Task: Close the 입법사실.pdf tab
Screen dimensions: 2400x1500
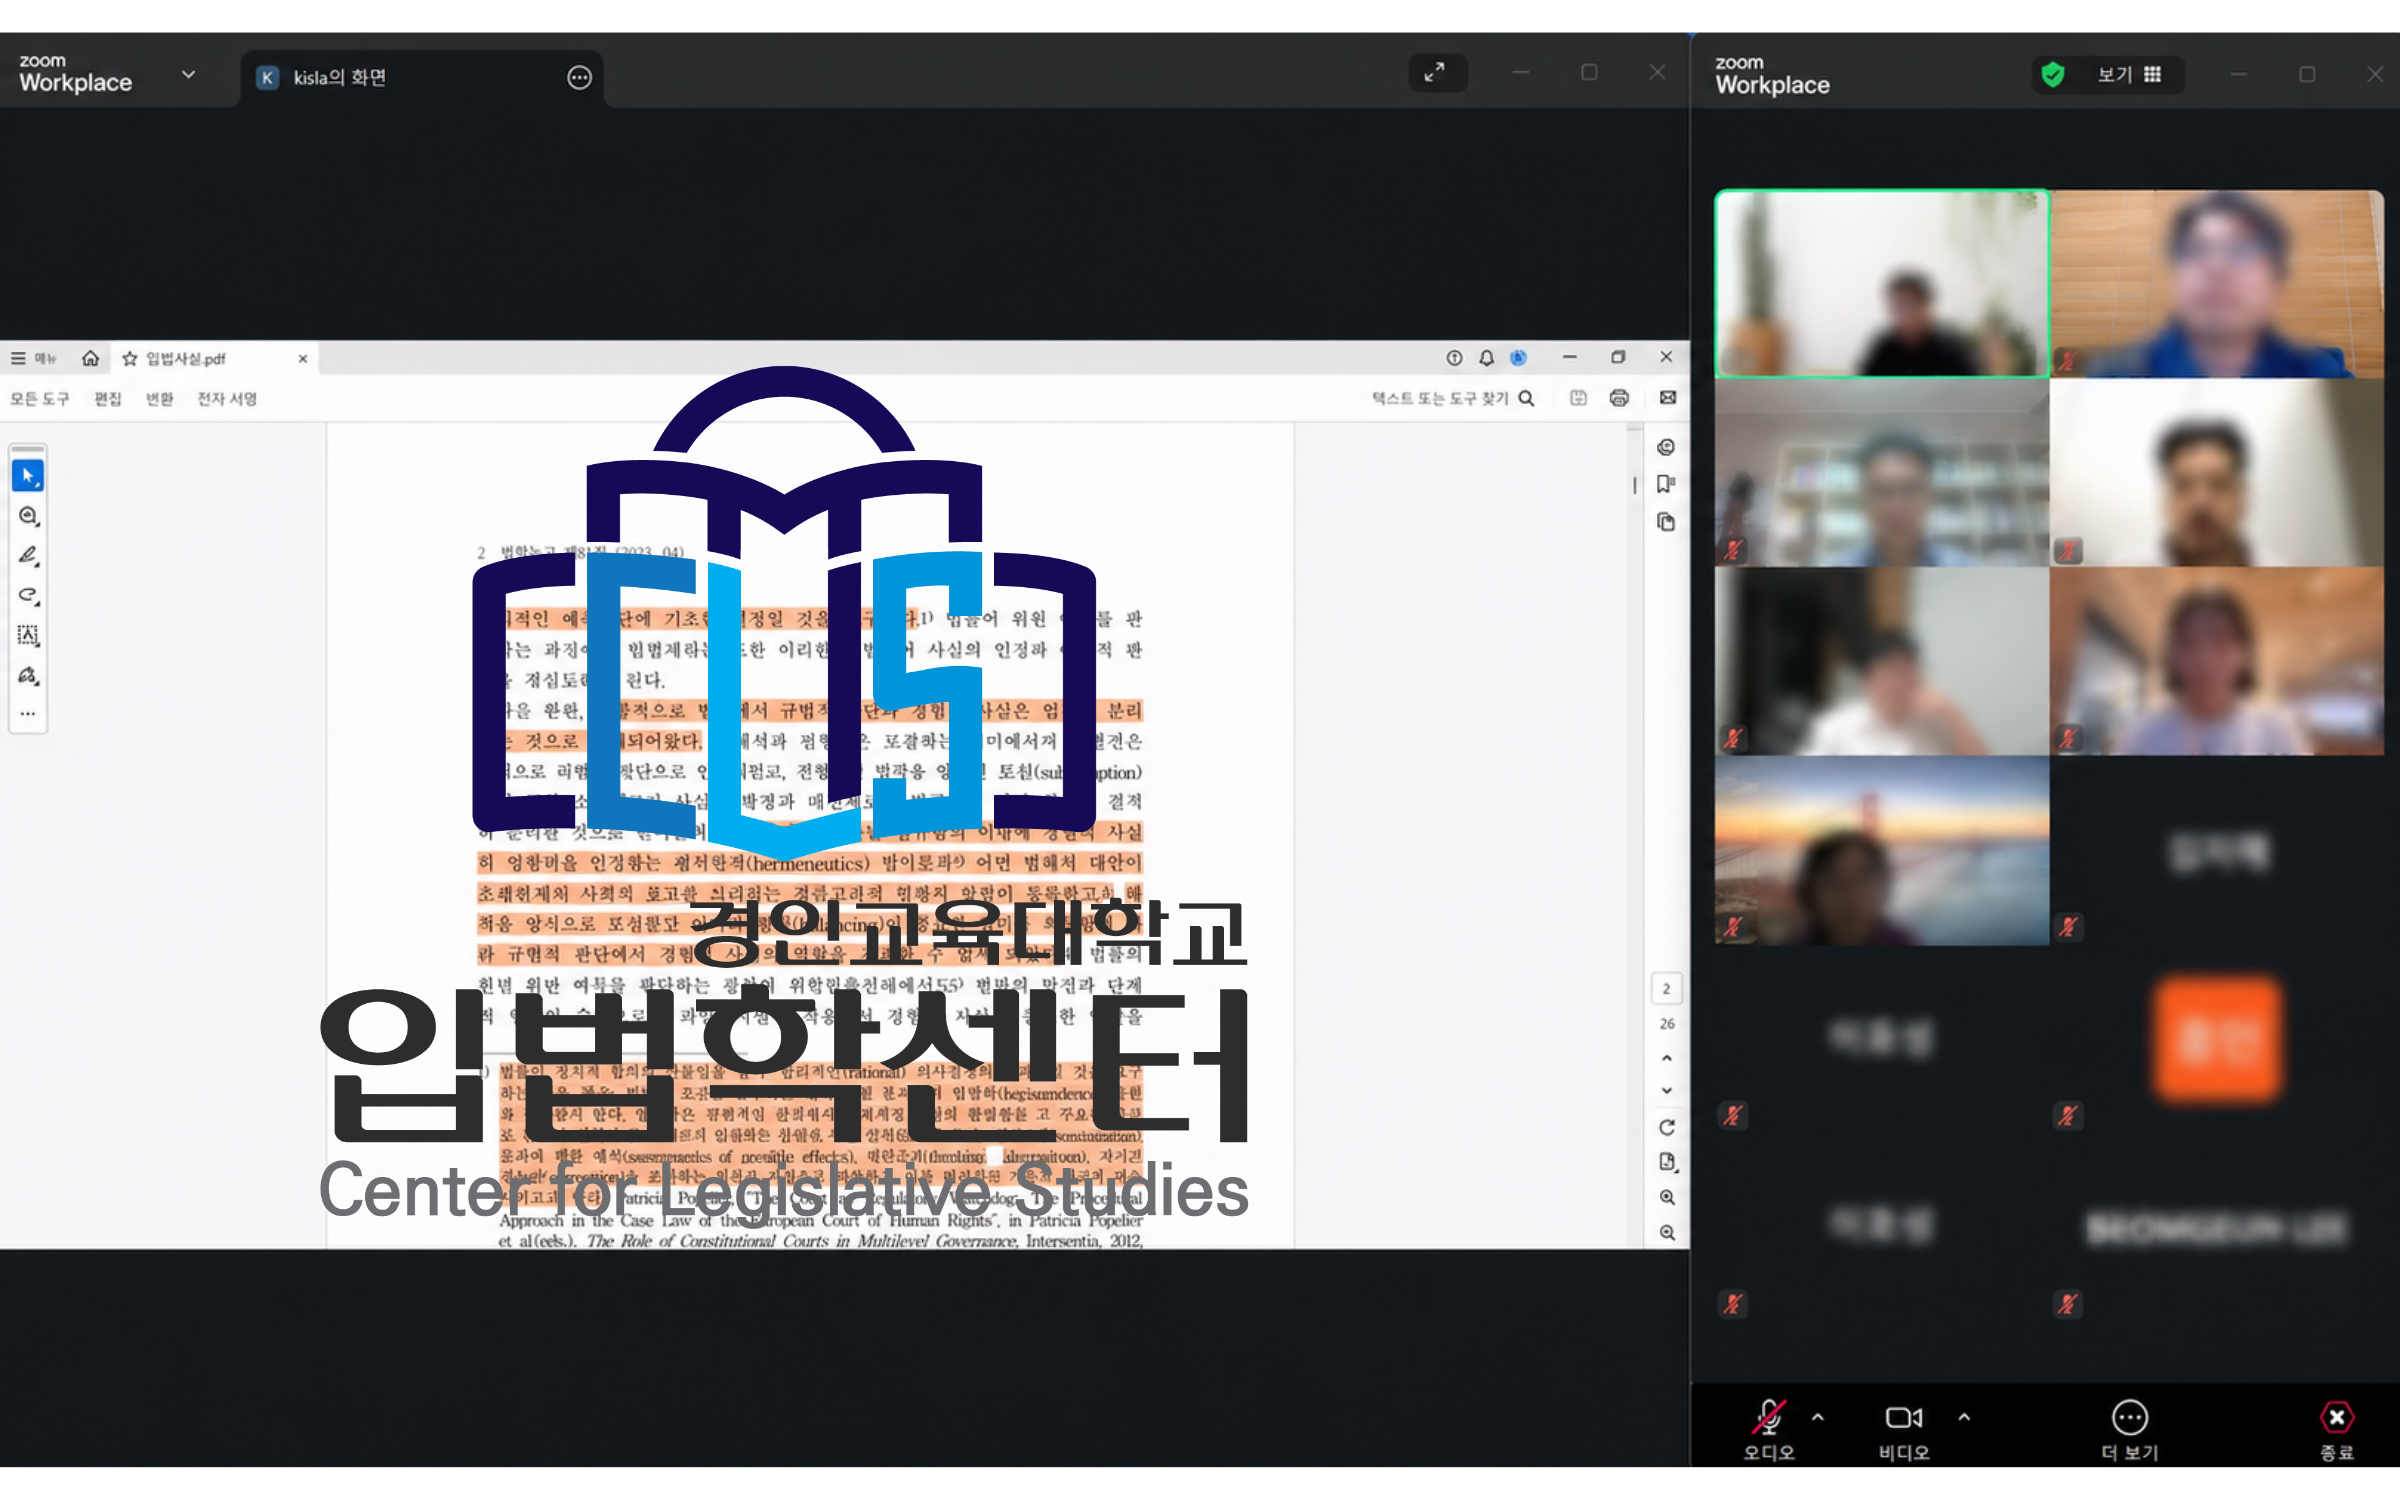Action: click(303, 359)
